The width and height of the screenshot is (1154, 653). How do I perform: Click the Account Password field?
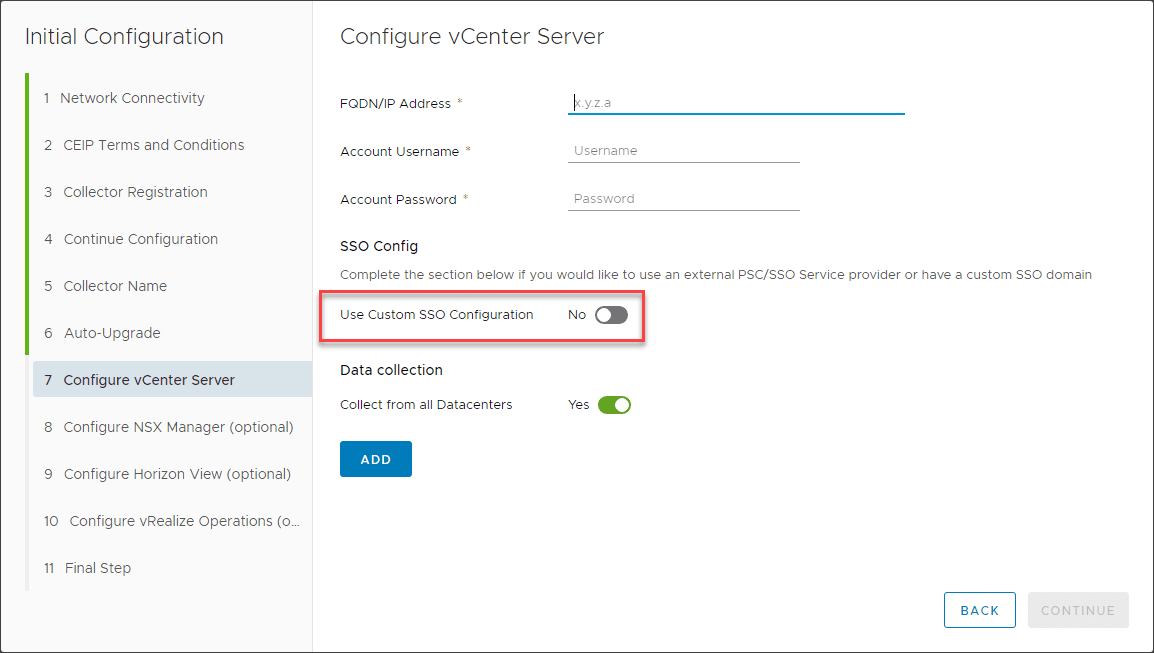pyautogui.click(x=683, y=198)
